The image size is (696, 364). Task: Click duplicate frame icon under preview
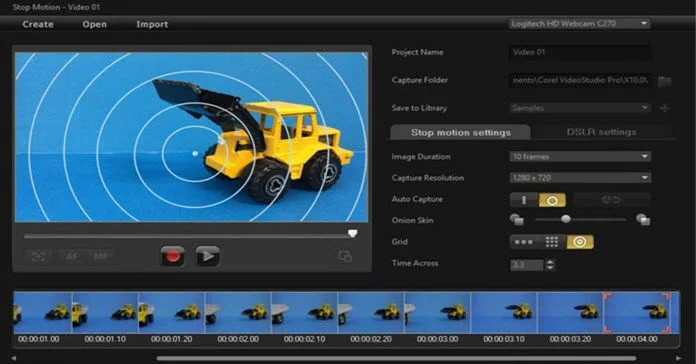345,256
